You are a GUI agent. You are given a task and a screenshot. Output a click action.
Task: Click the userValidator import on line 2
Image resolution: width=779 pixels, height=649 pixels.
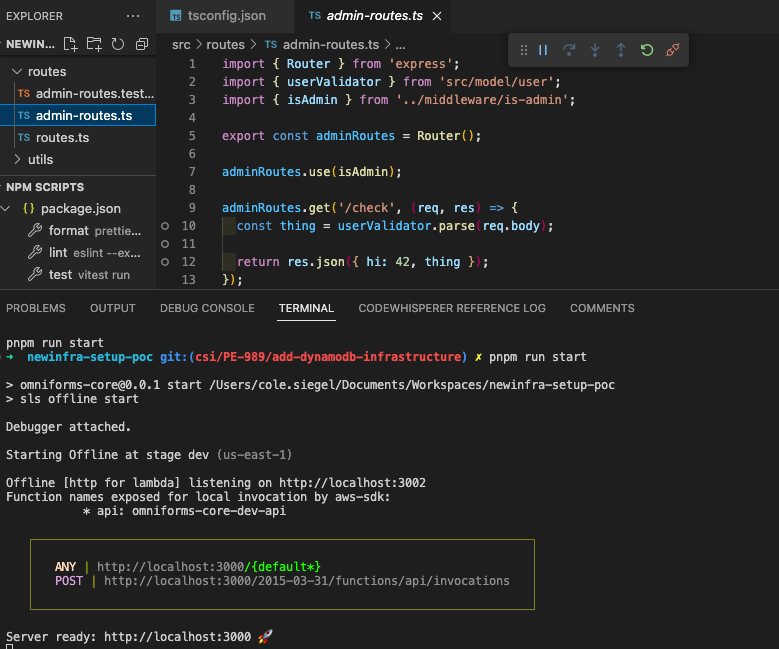click(334, 81)
